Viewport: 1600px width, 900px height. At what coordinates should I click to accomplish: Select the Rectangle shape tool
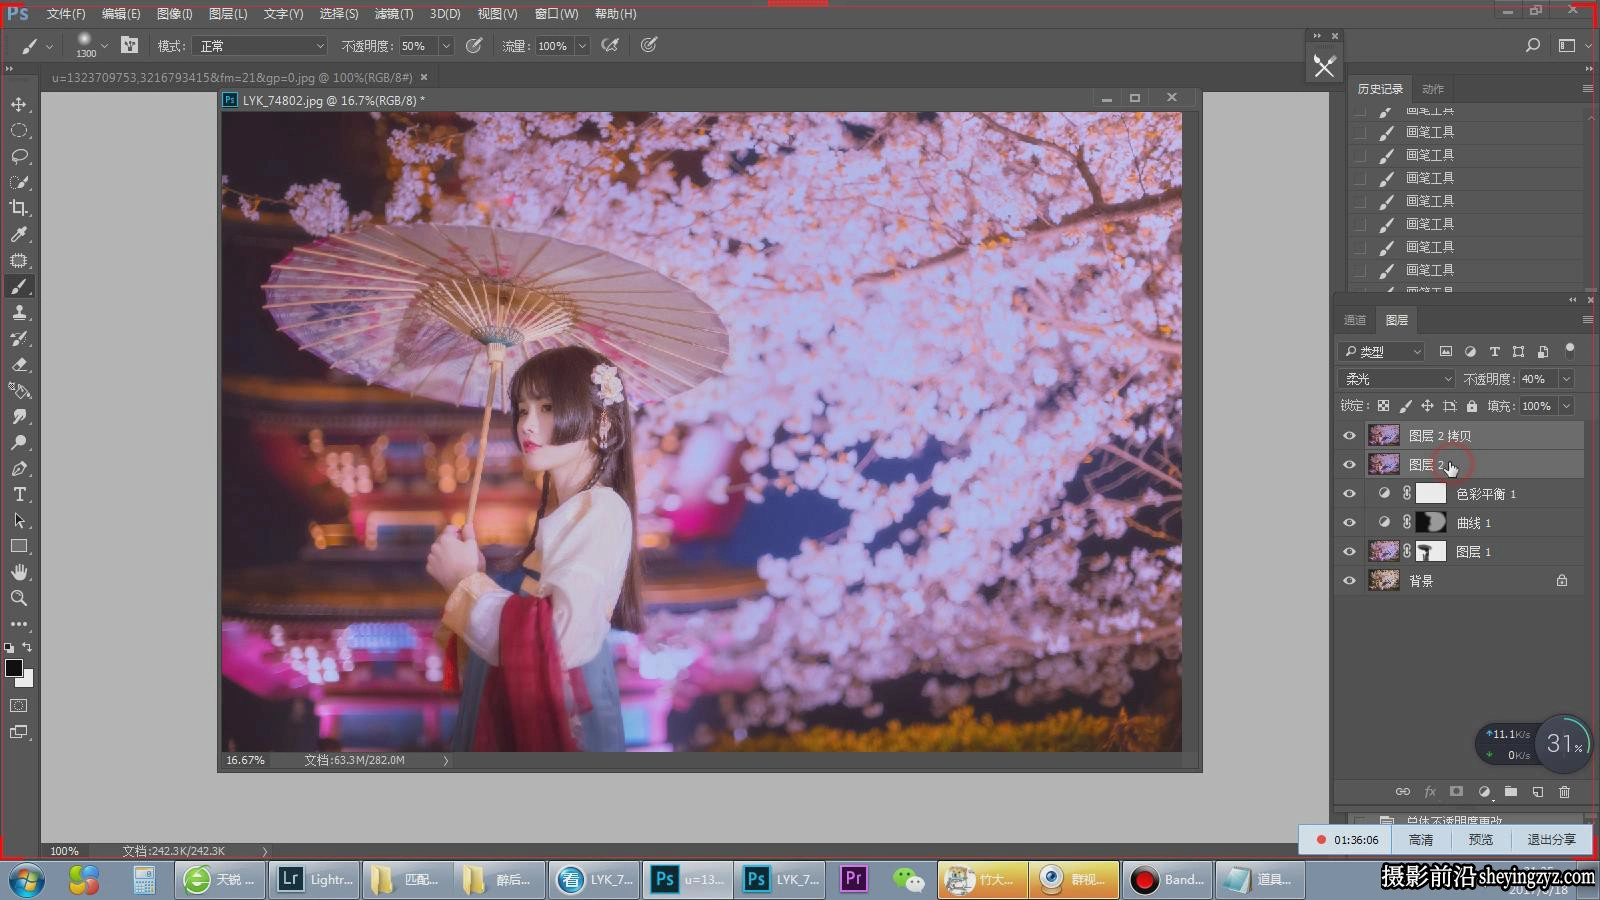tap(19, 547)
